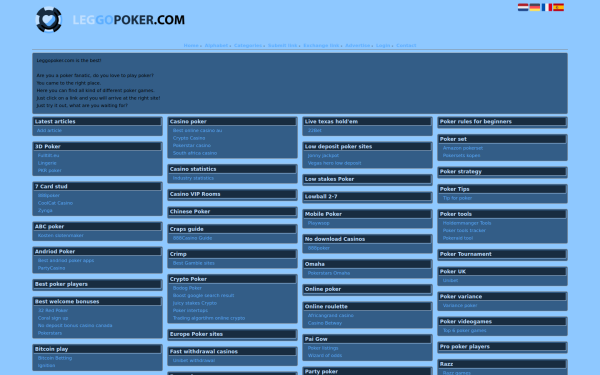
Task: Open the Wizard of odds link
Action: (325, 355)
